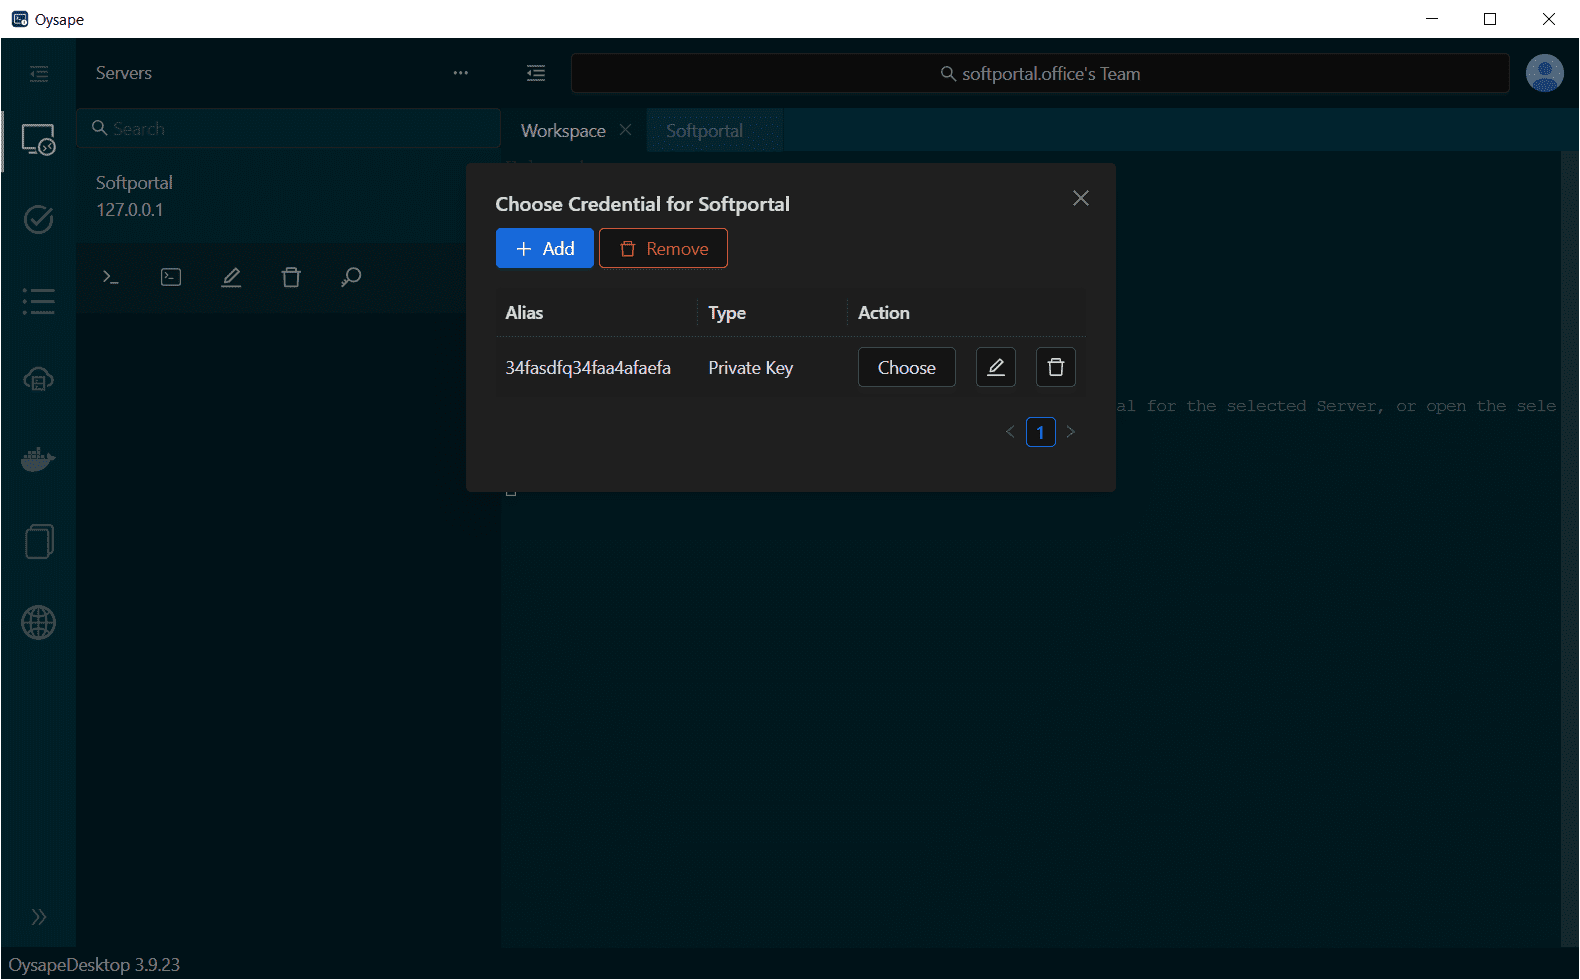
Task: Add a new credential
Action: 545,248
